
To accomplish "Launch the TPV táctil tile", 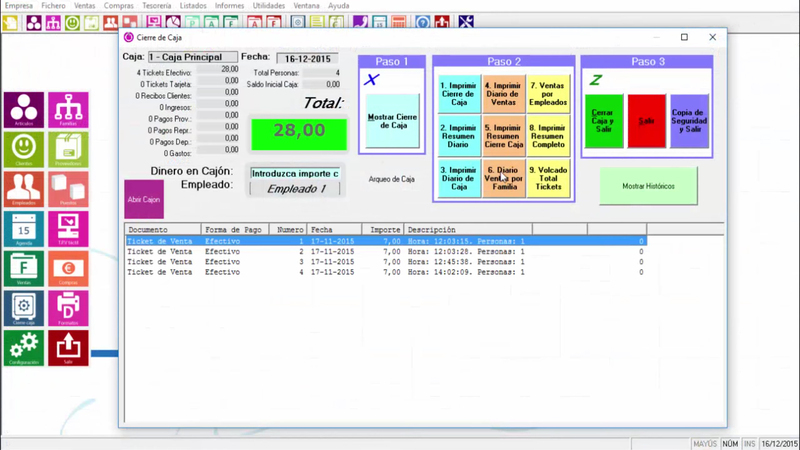I will point(68,229).
